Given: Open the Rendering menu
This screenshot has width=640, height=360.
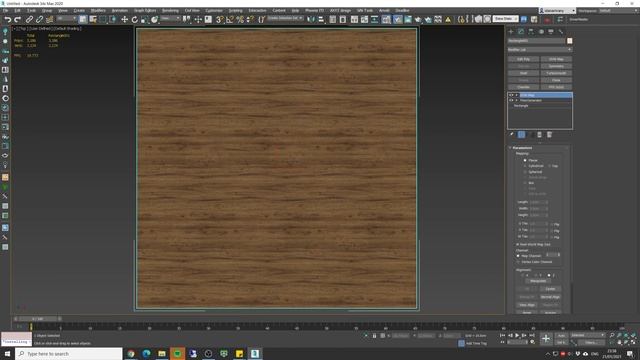Looking at the screenshot, I should 170,11.
